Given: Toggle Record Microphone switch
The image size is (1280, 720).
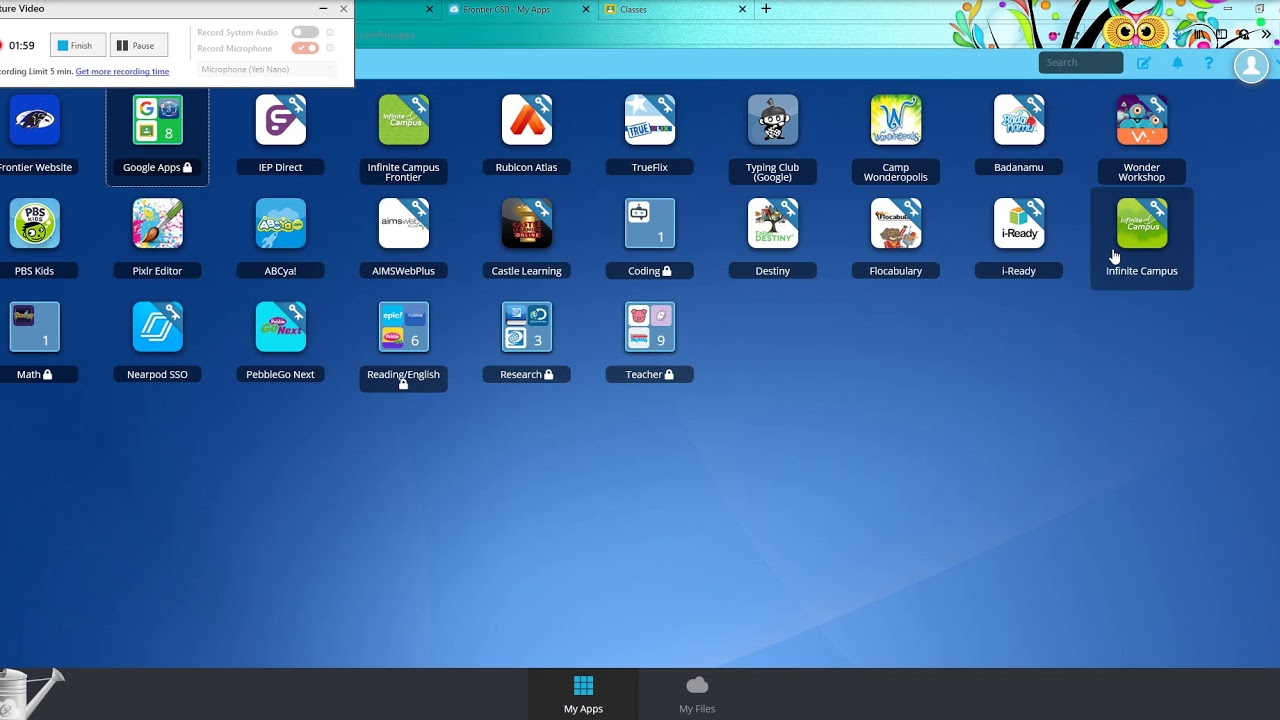Looking at the screenshot, I should 305,48.
